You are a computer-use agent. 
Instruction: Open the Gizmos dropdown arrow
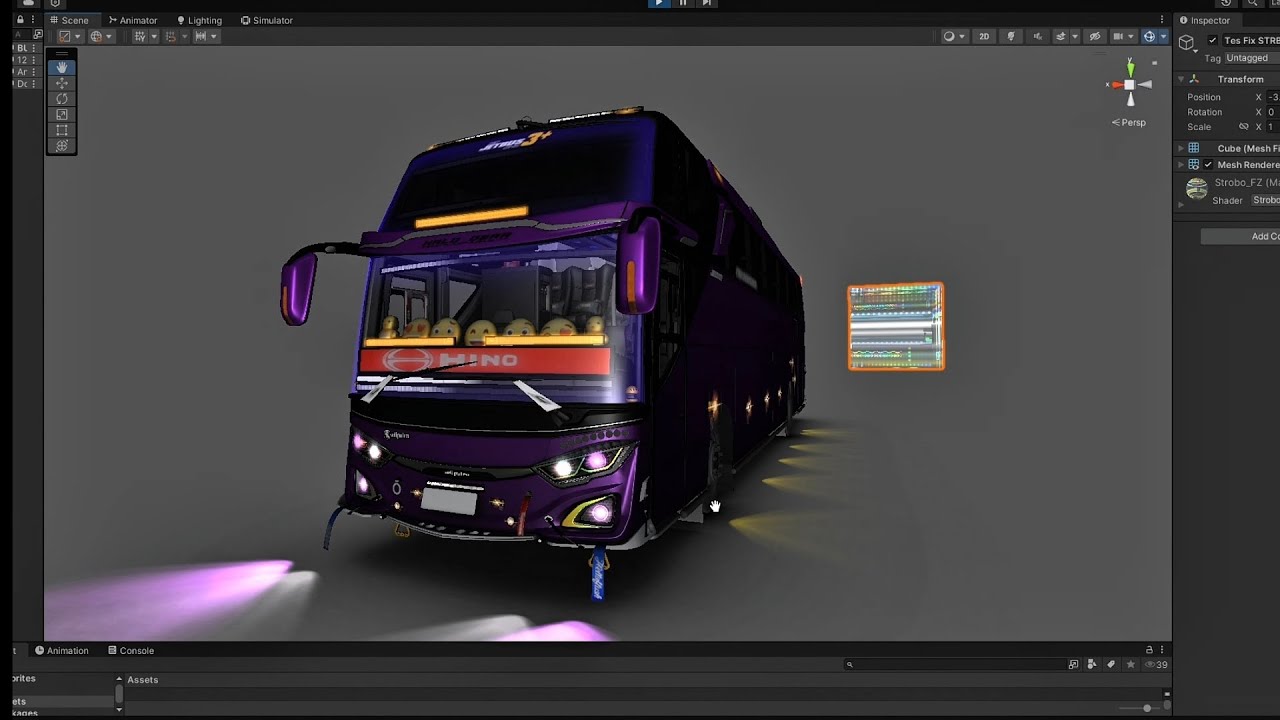point(1163,36)
